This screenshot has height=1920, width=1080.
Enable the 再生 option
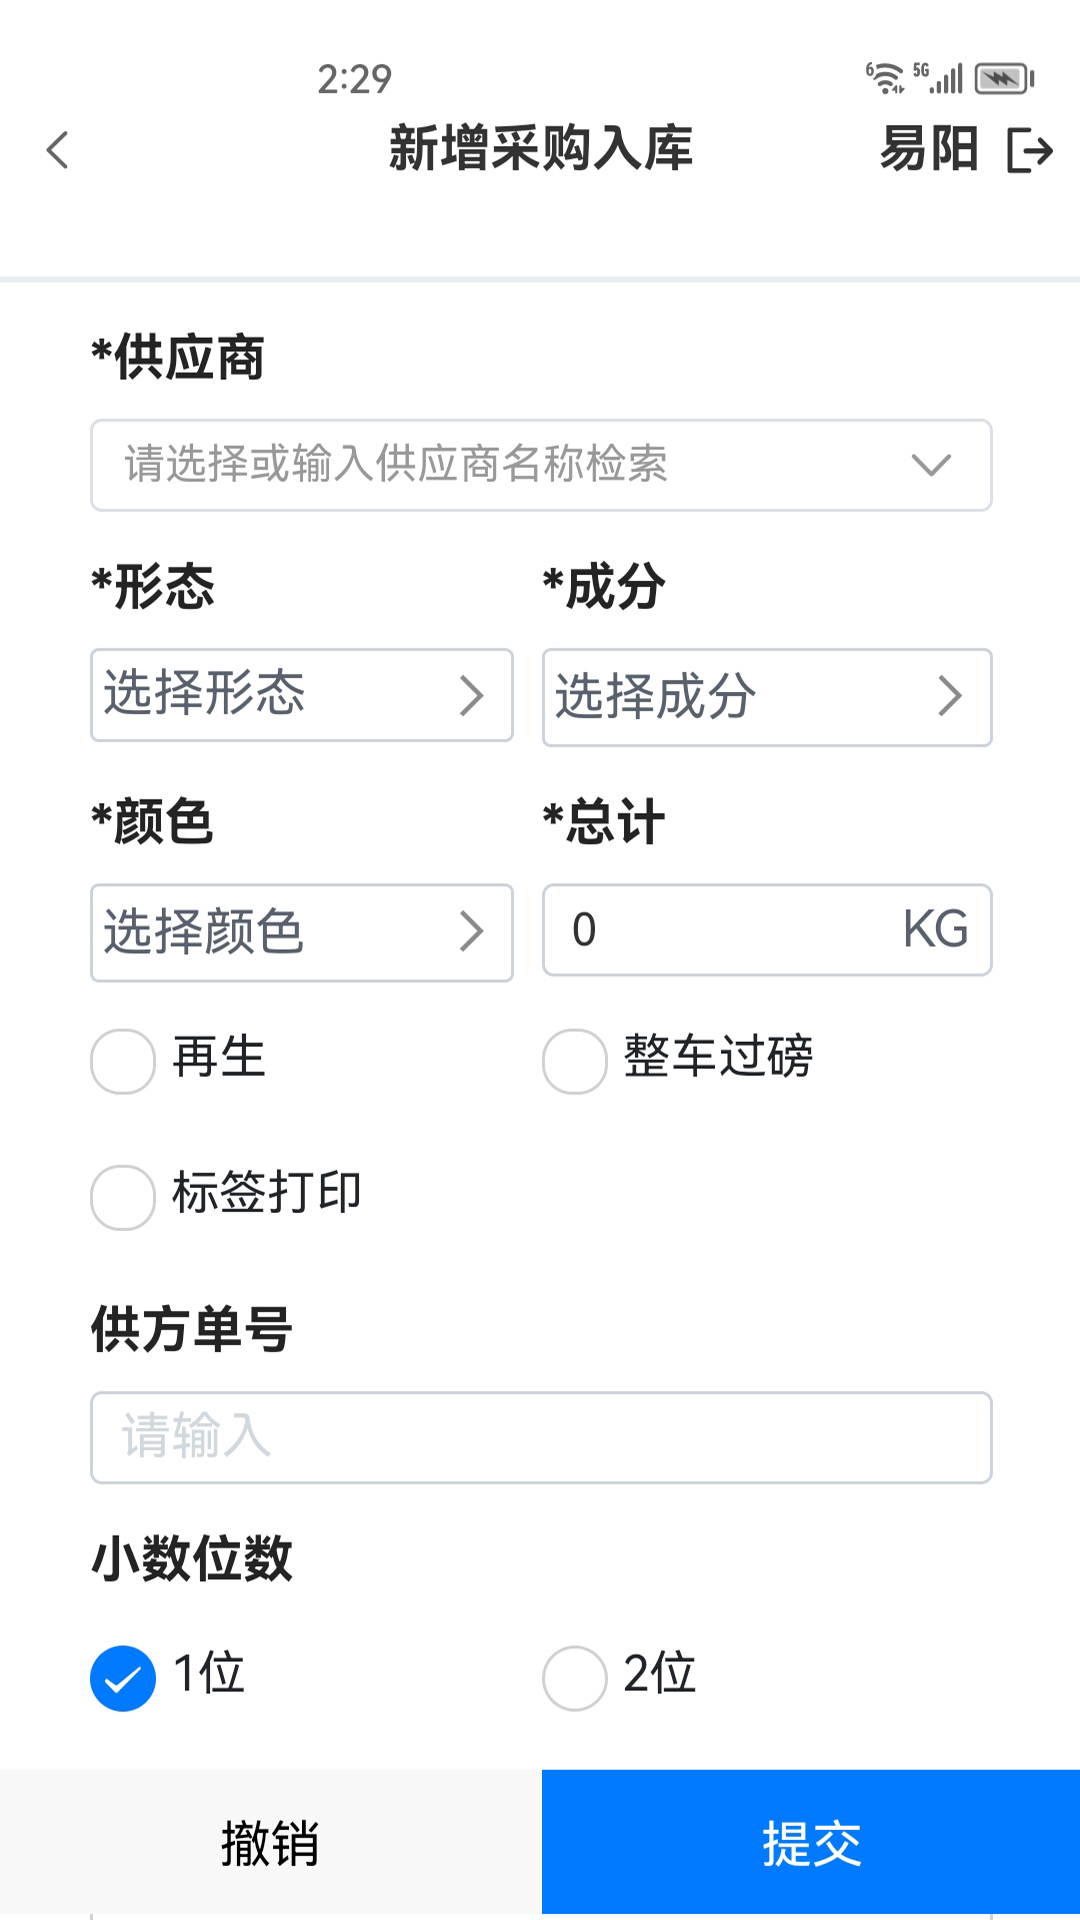click(122, 1062)
